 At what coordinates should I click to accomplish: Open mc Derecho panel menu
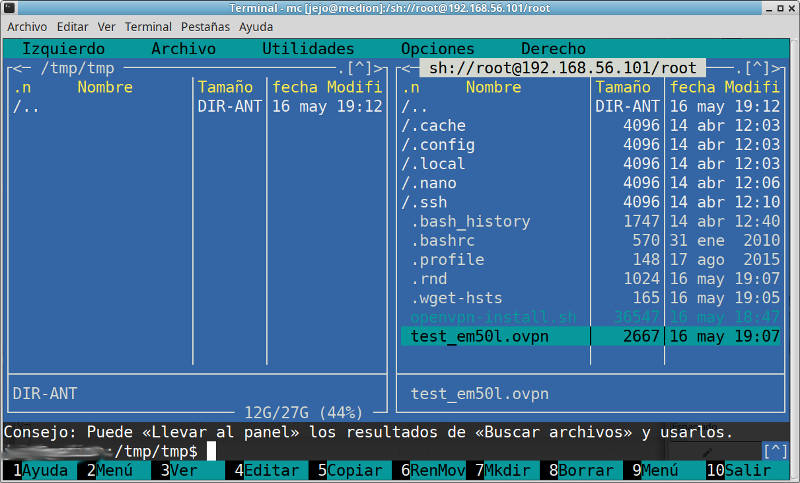(554, 49)
